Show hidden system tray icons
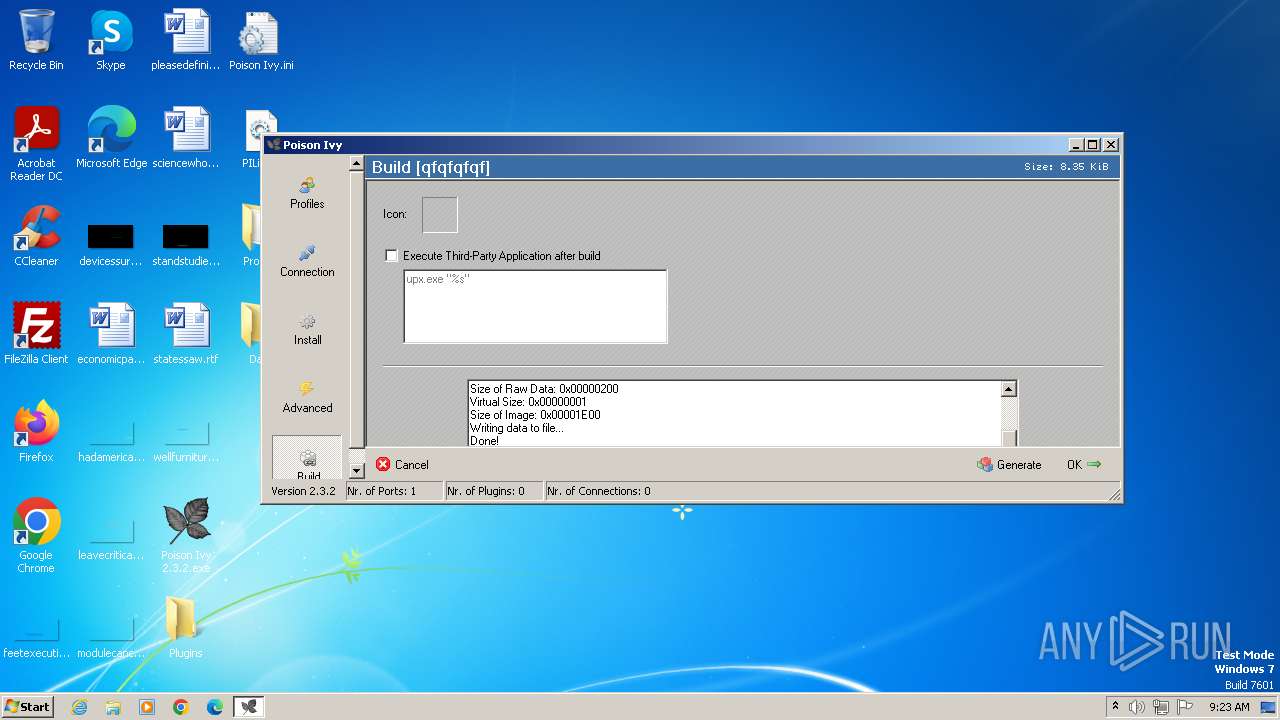The width and height of the screenshot is (1280, 720). (1115, 707)
